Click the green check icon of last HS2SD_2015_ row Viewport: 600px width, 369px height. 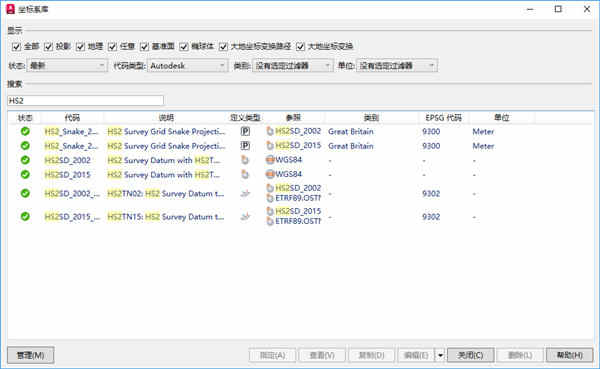point(25,216)
